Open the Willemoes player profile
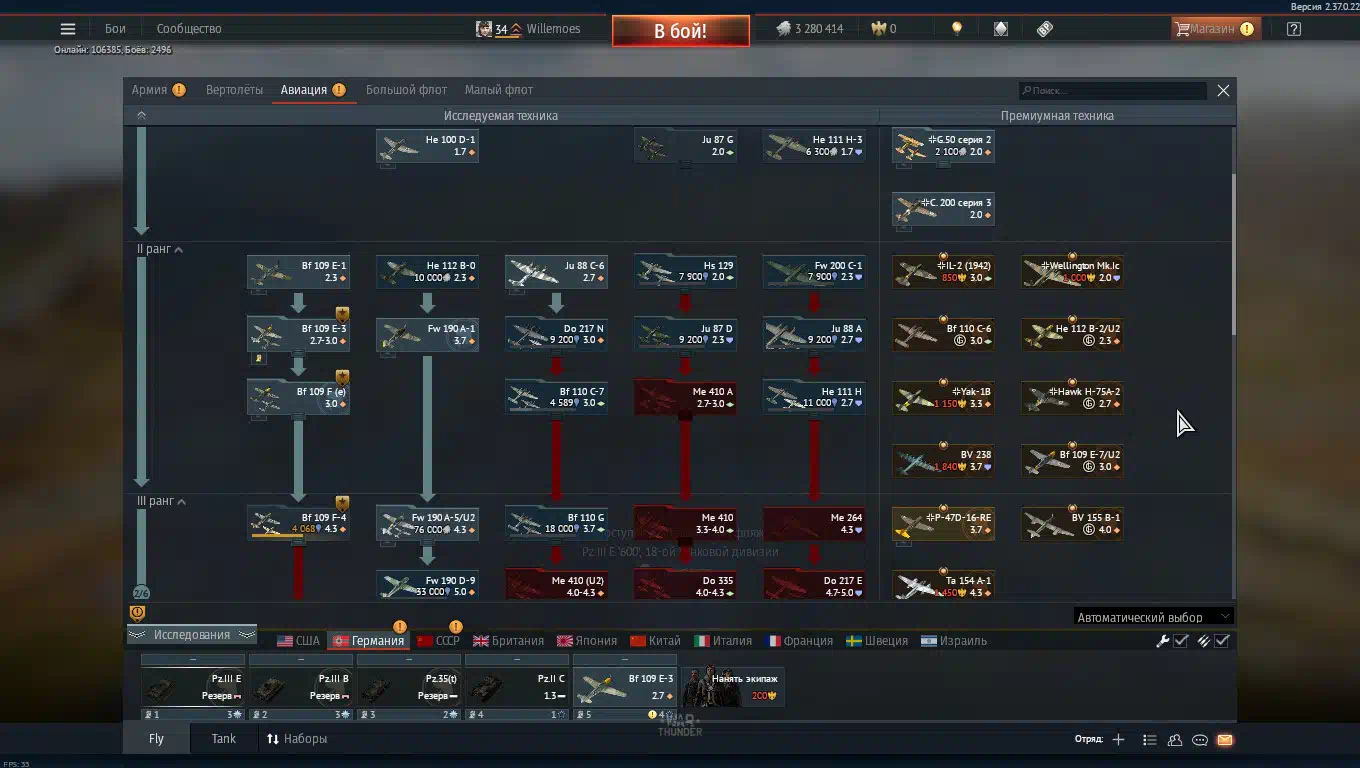 (x=528, y=29)
